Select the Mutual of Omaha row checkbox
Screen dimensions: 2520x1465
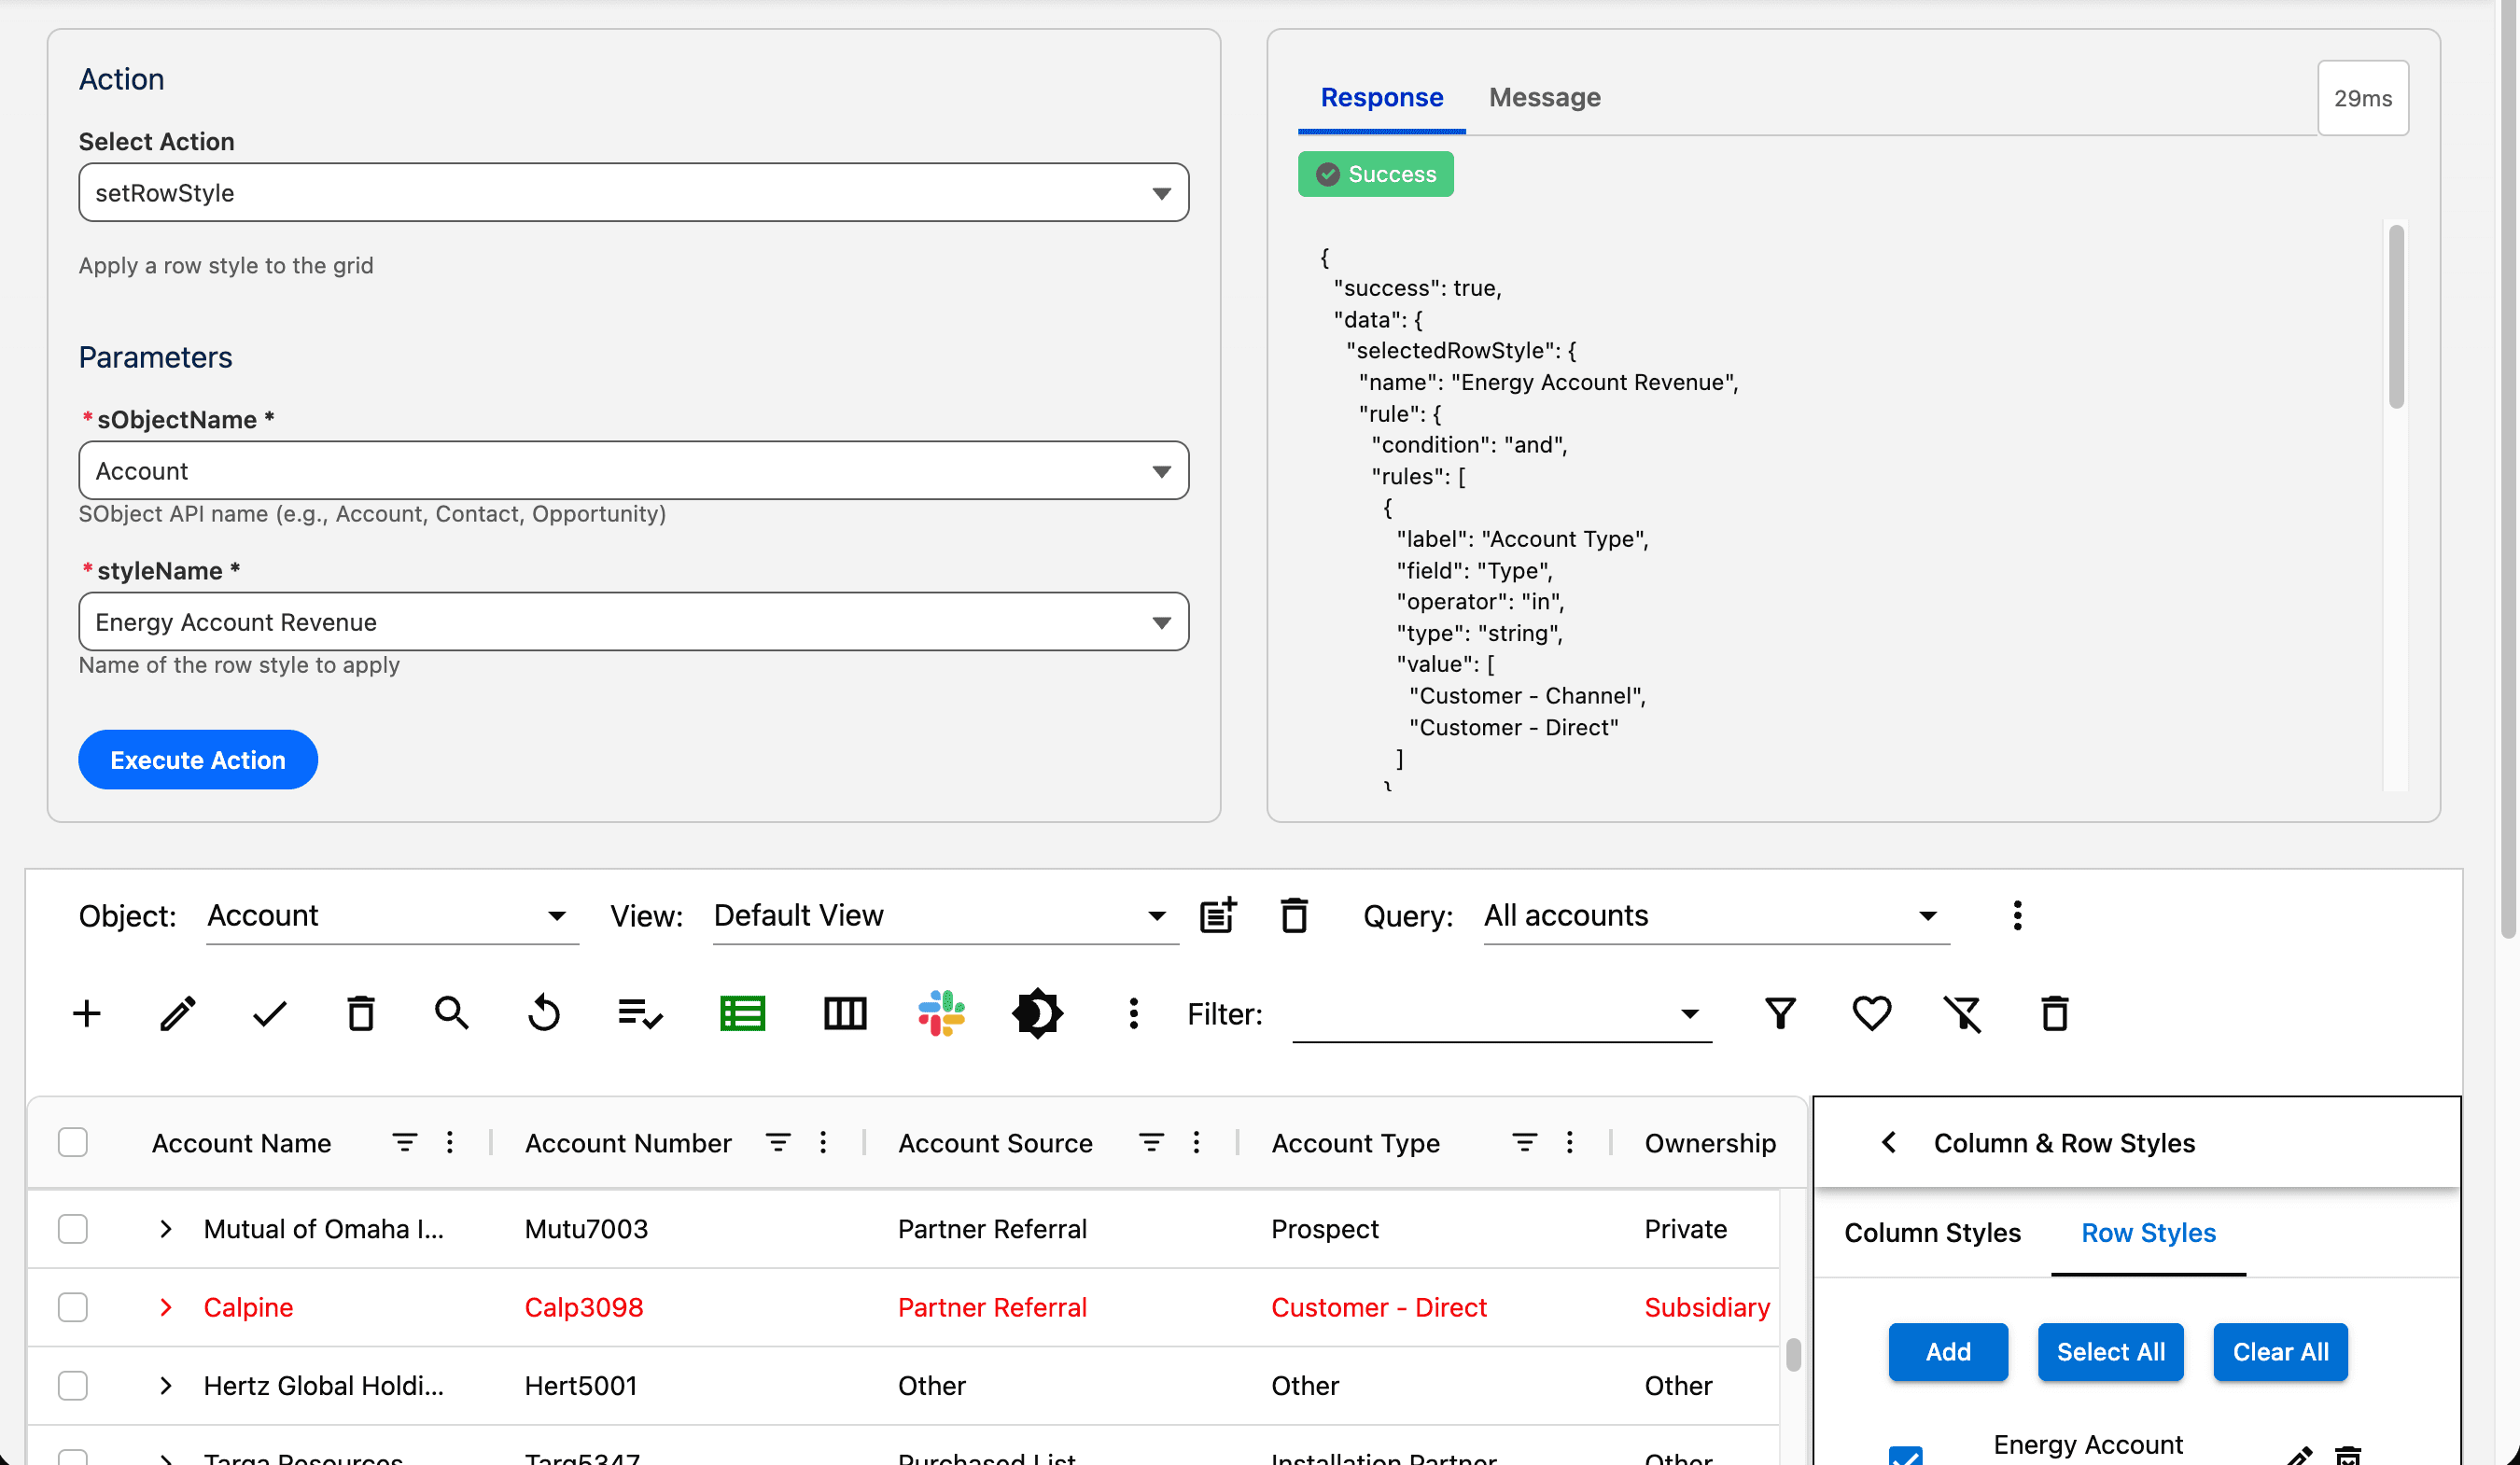pyautogui.click(x=73, y=1228)
